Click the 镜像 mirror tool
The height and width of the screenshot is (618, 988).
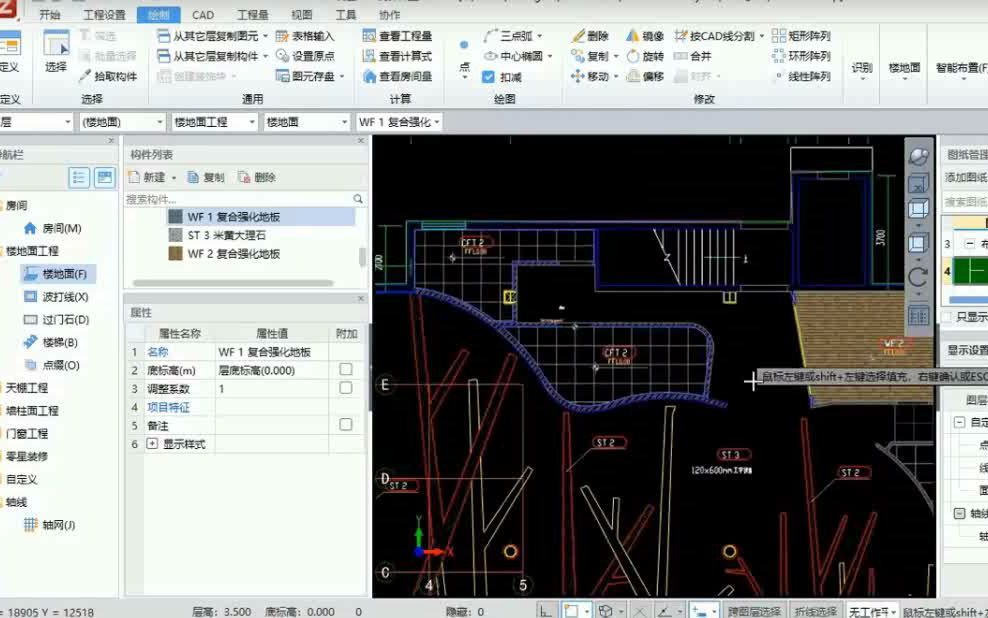pyautogui.click(x=648, y=35)
